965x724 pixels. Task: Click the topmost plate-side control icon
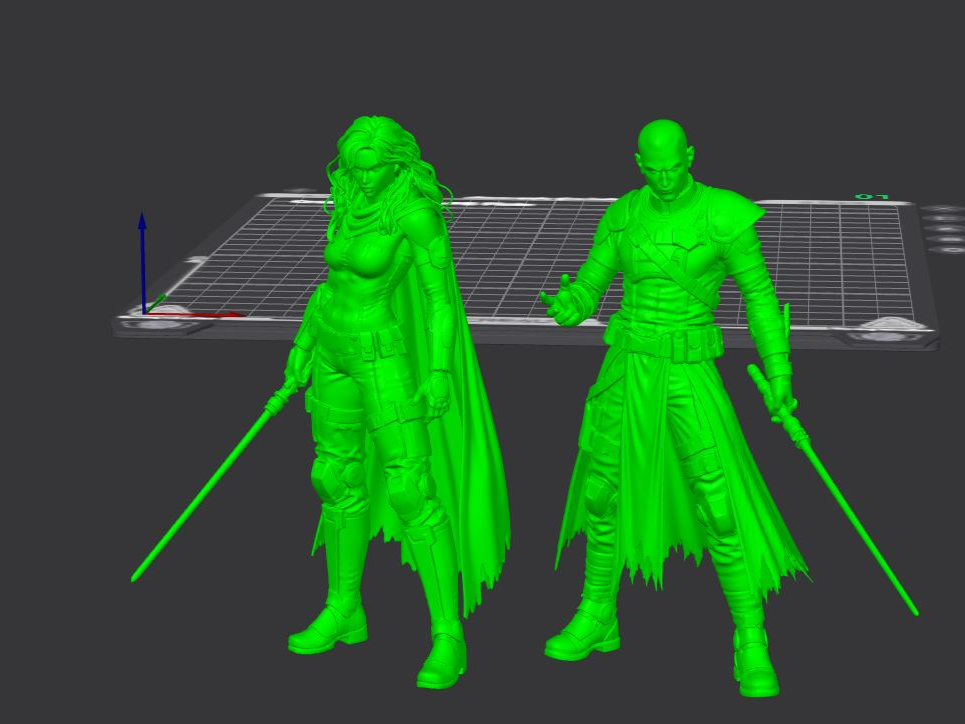coord(943,209)
